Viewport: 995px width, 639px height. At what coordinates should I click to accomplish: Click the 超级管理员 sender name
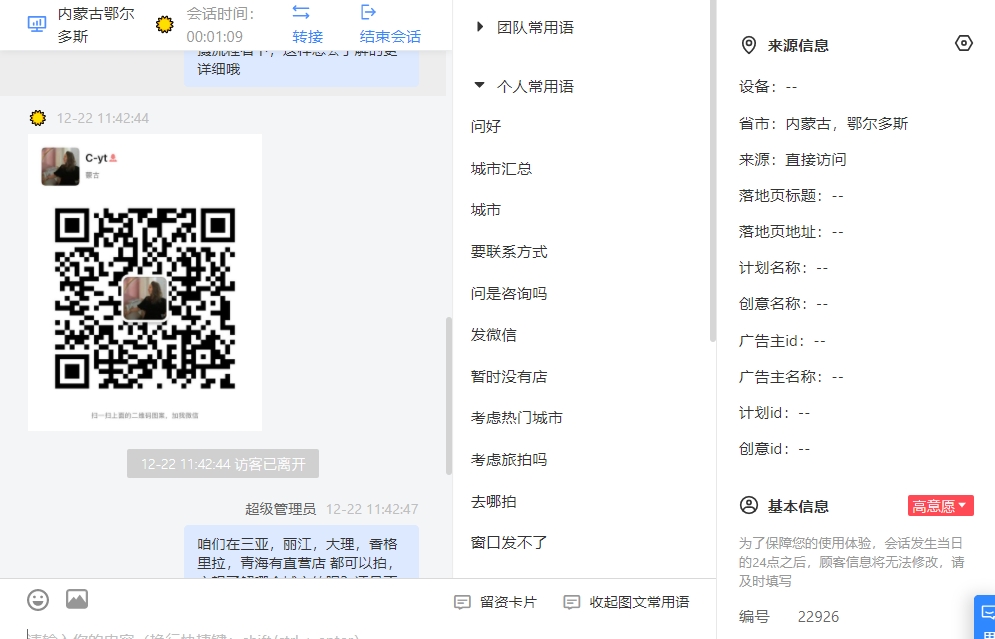coord(280,509)
